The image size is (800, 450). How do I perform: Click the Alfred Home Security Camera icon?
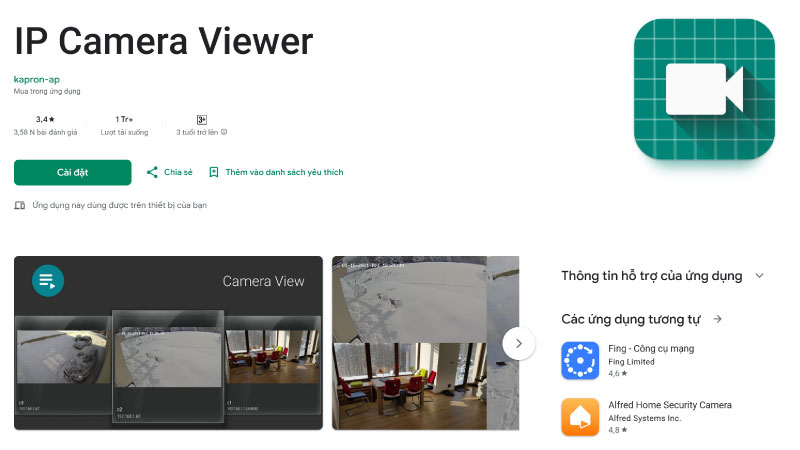pyautogui.click(x=580, y=417)
